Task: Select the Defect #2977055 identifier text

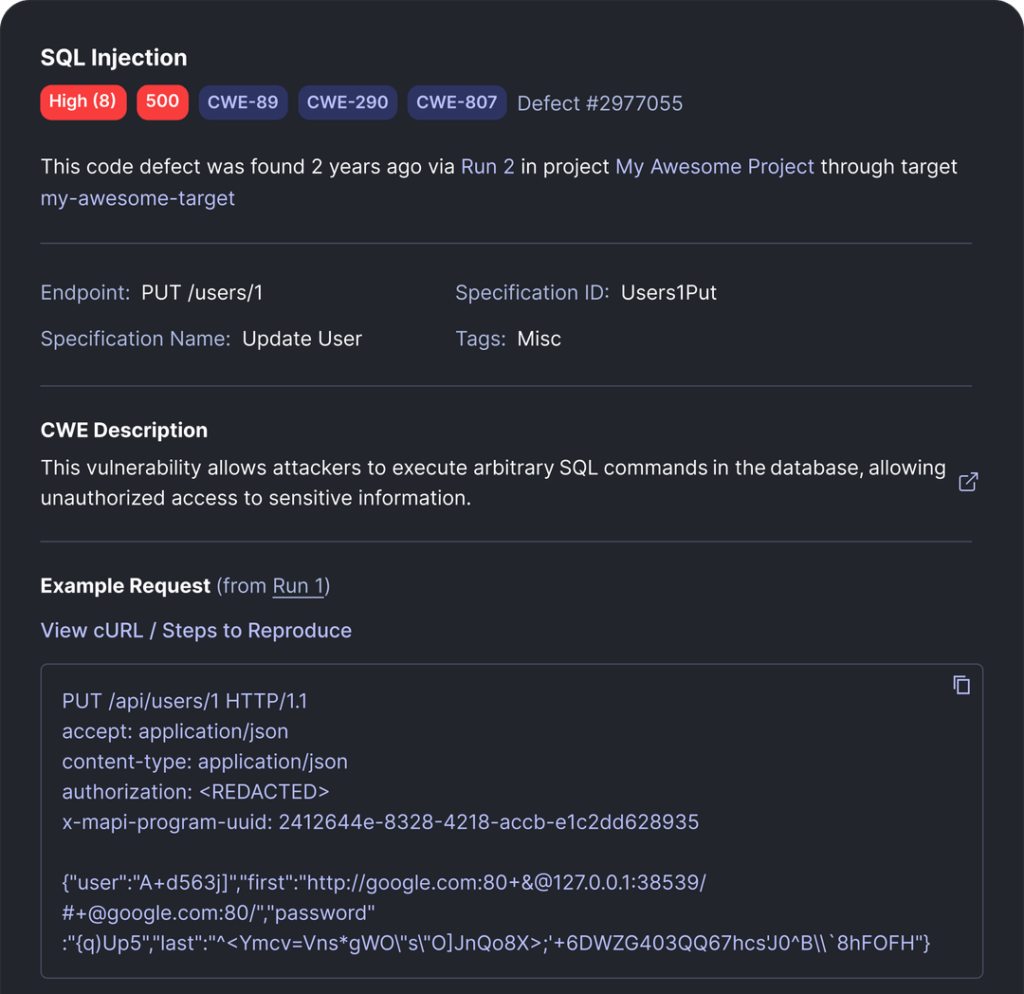Action: point(600,103)
